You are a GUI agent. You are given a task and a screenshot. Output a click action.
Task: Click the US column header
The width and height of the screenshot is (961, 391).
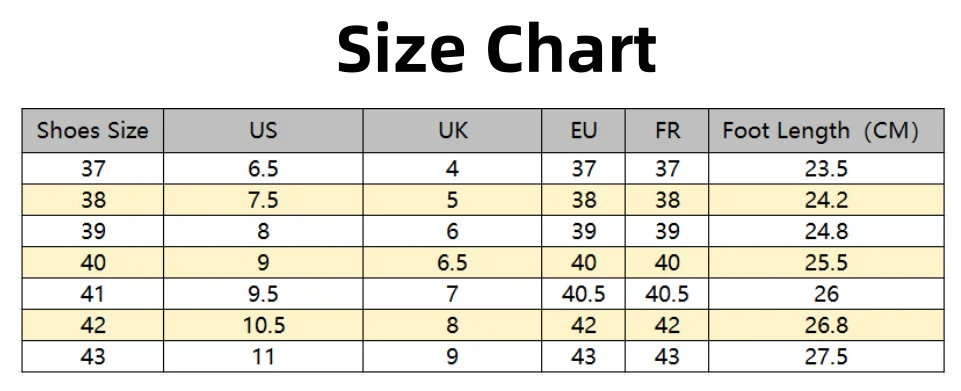click(263, 131)
